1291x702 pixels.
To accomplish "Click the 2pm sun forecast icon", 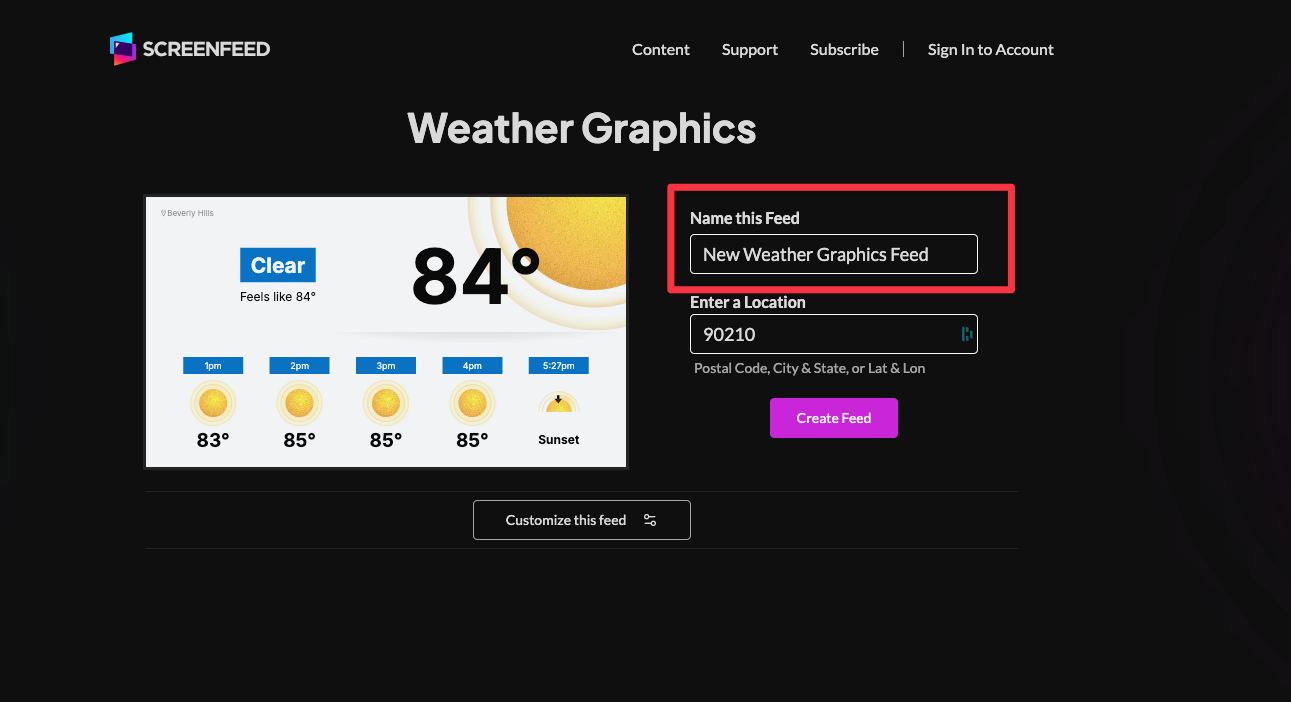I will click(x=299, y=404).
